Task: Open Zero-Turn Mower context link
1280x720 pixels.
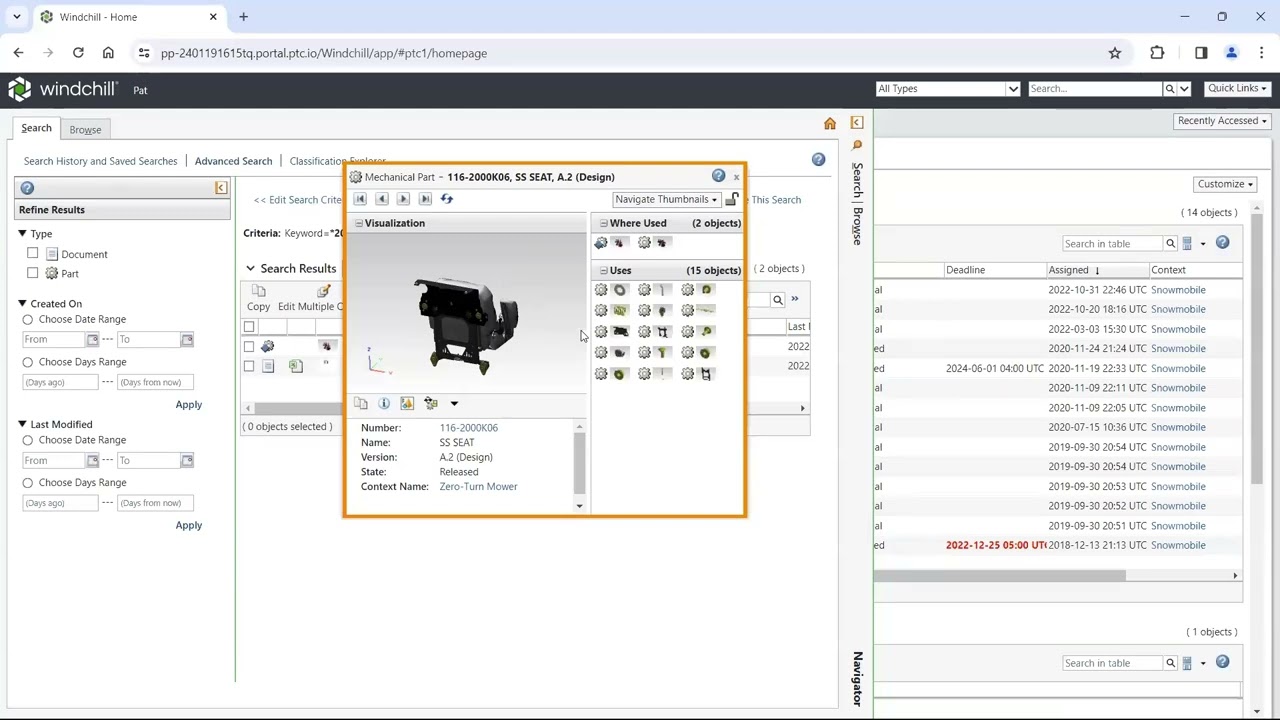Action: pyautogui.click(x=478, y=487)
